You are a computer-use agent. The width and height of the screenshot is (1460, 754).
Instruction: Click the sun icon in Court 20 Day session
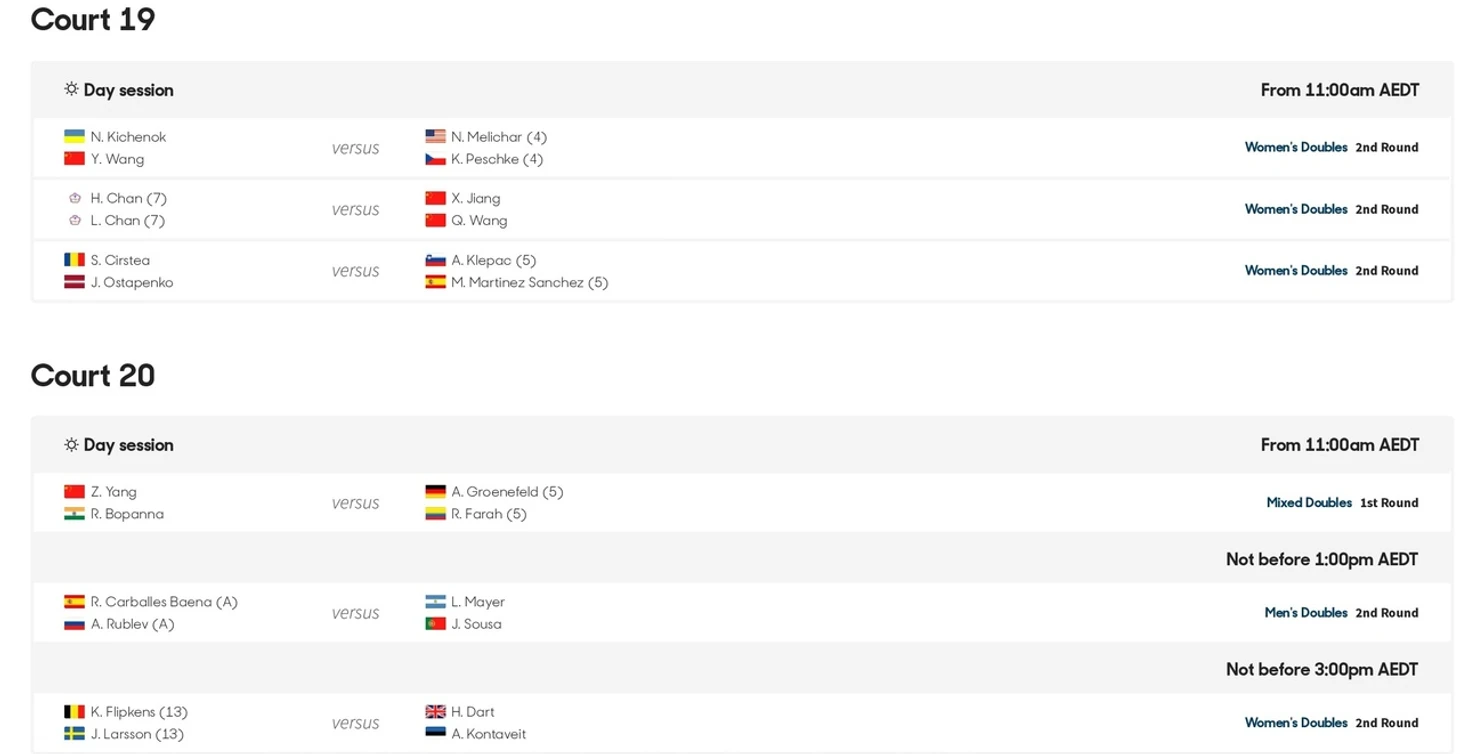[x=71, y=444]
